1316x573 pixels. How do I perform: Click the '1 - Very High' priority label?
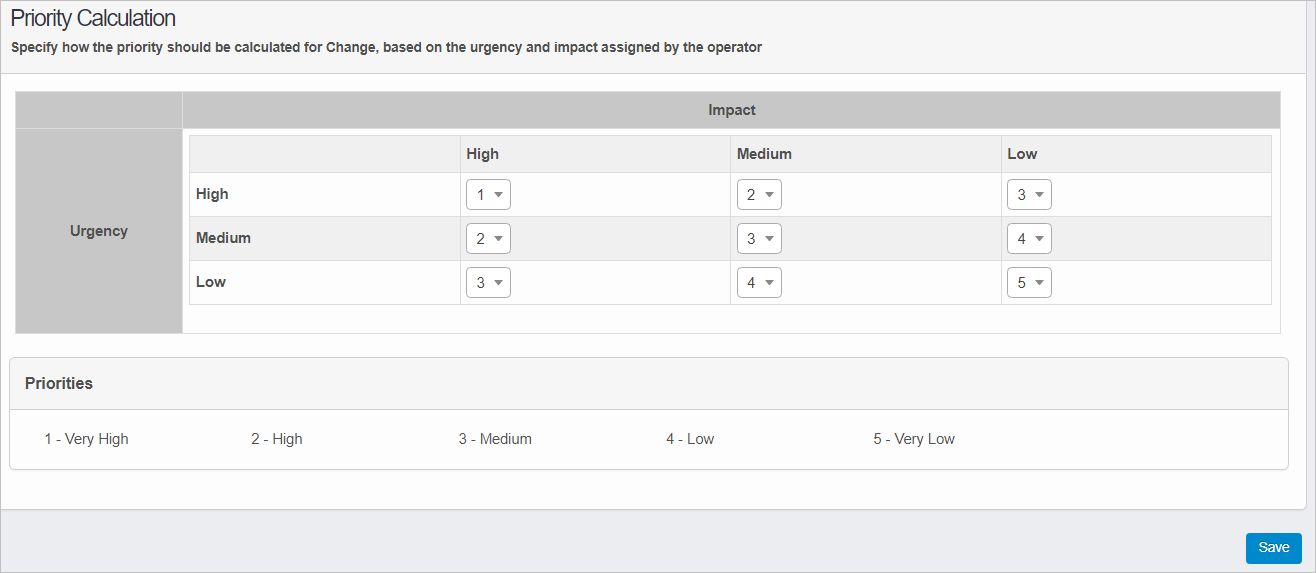point(86,439)
